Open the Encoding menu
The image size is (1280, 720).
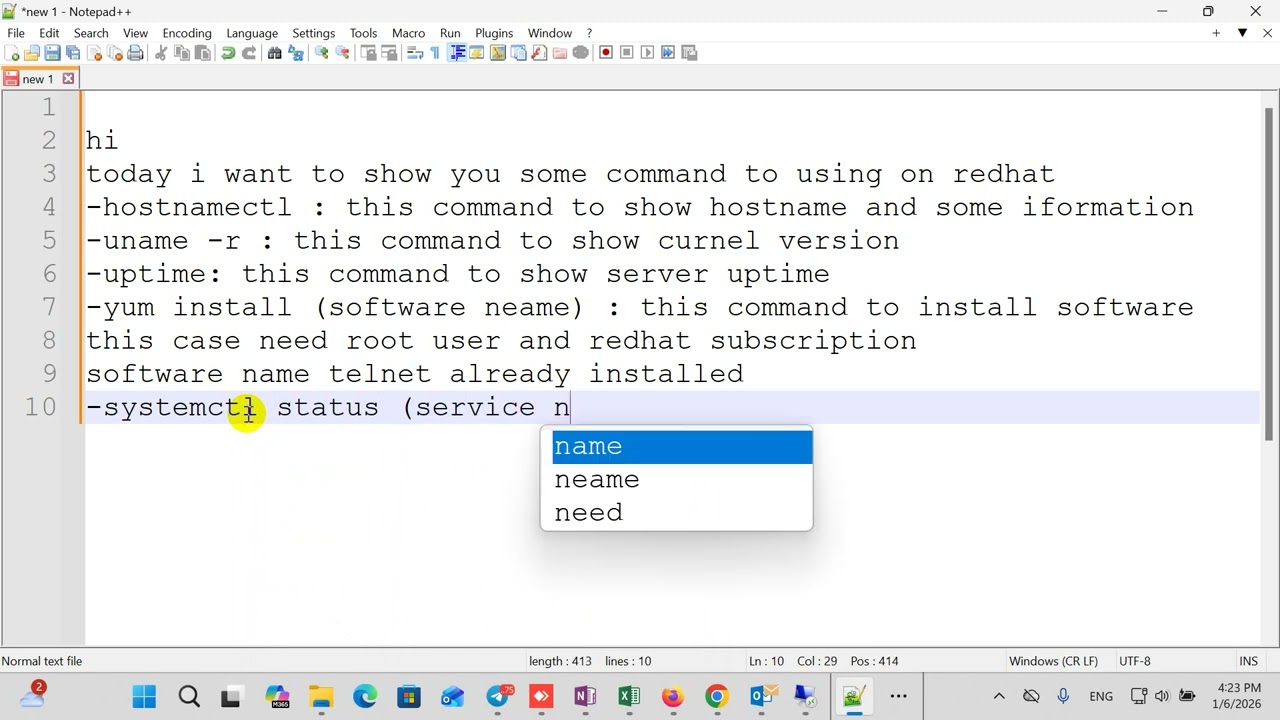187,33
